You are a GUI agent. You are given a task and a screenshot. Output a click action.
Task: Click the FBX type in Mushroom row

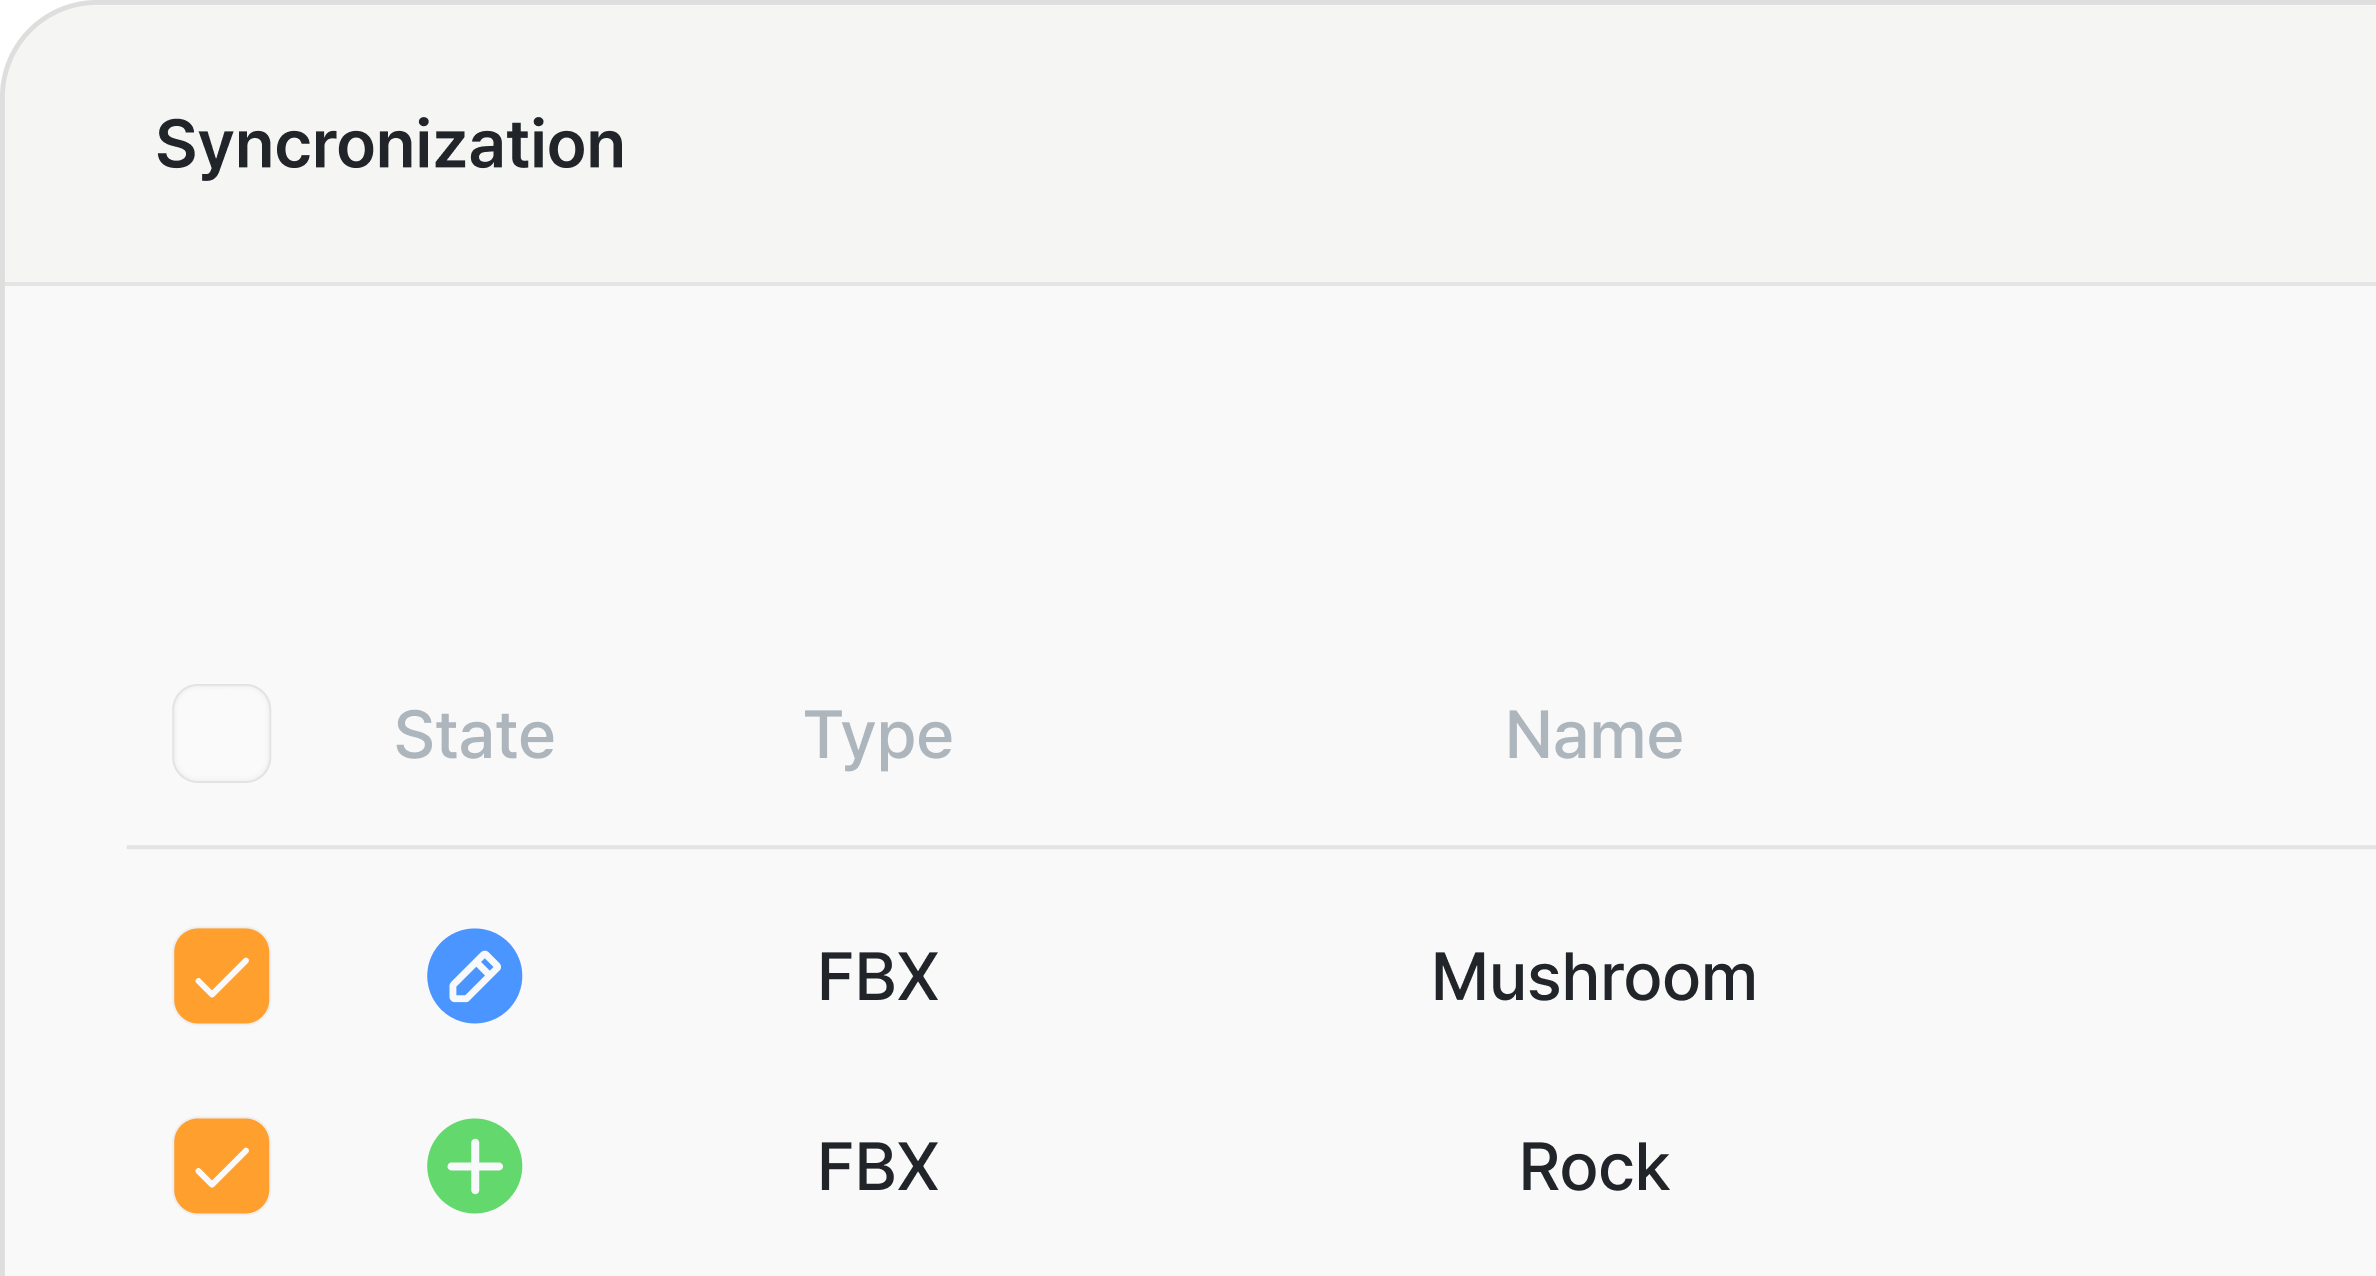[878, 977]
